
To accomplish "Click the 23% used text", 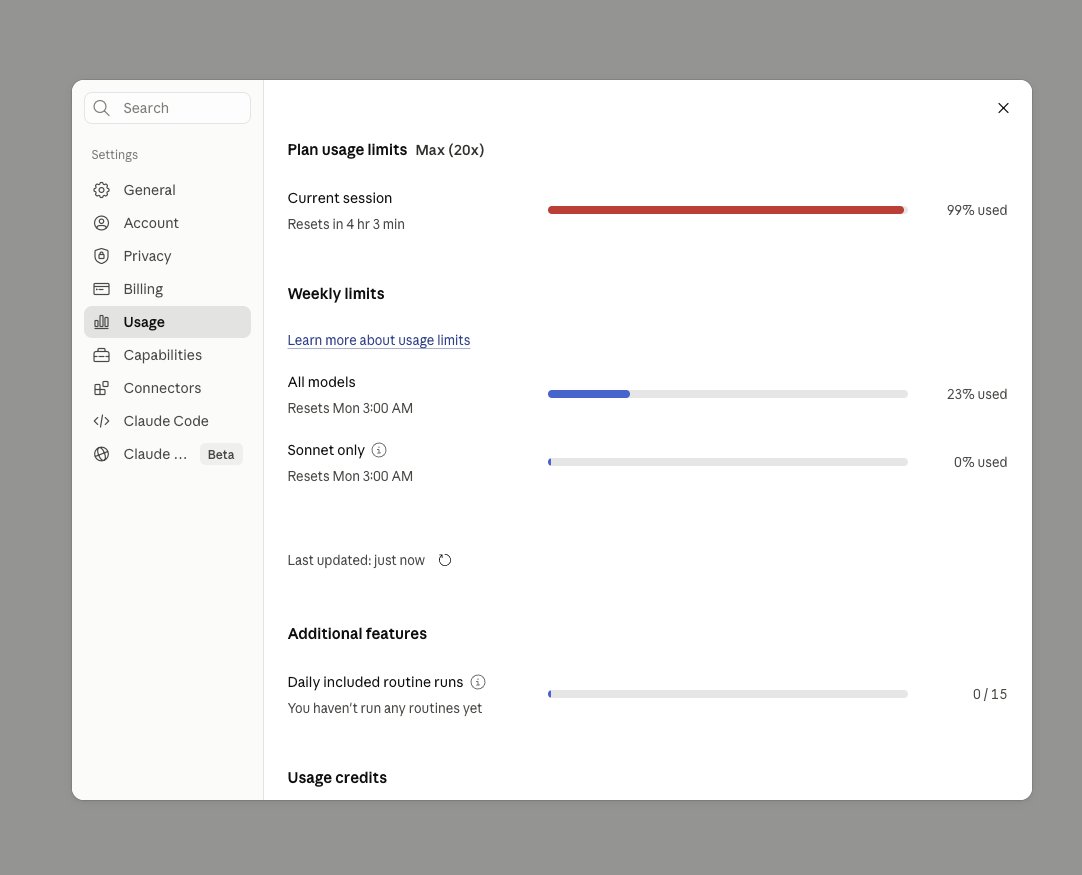I will click(x=976, y=394).
